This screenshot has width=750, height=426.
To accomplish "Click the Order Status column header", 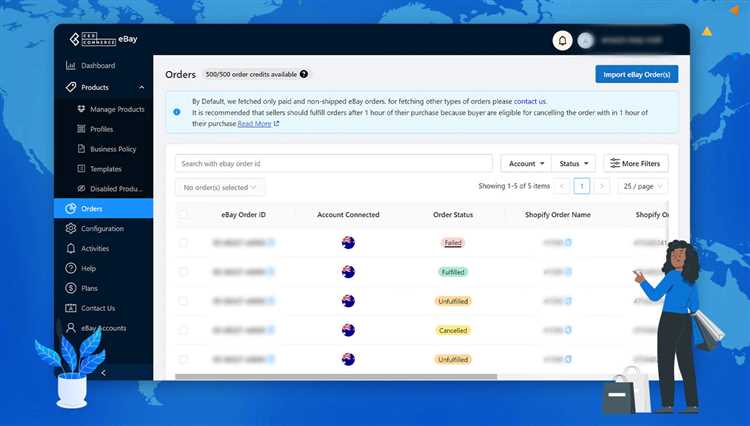I will tap(453, 215).
